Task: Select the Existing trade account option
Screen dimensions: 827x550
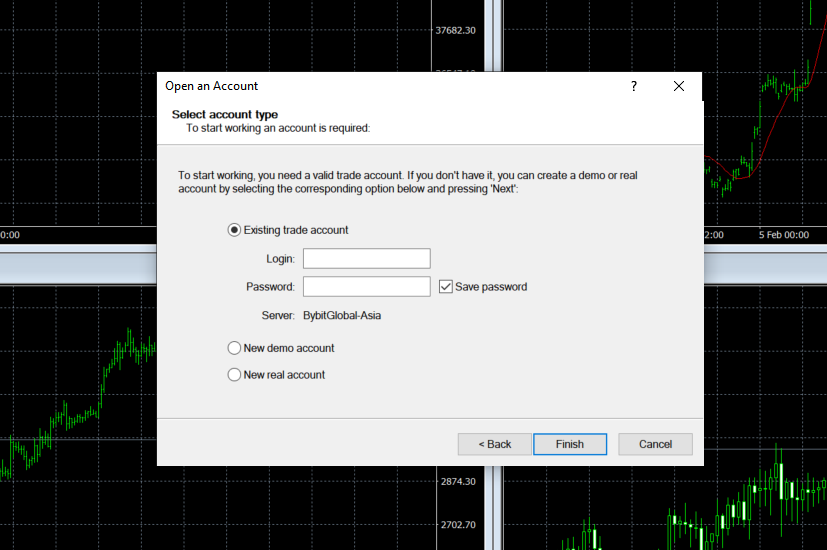Action: [235, 230]
